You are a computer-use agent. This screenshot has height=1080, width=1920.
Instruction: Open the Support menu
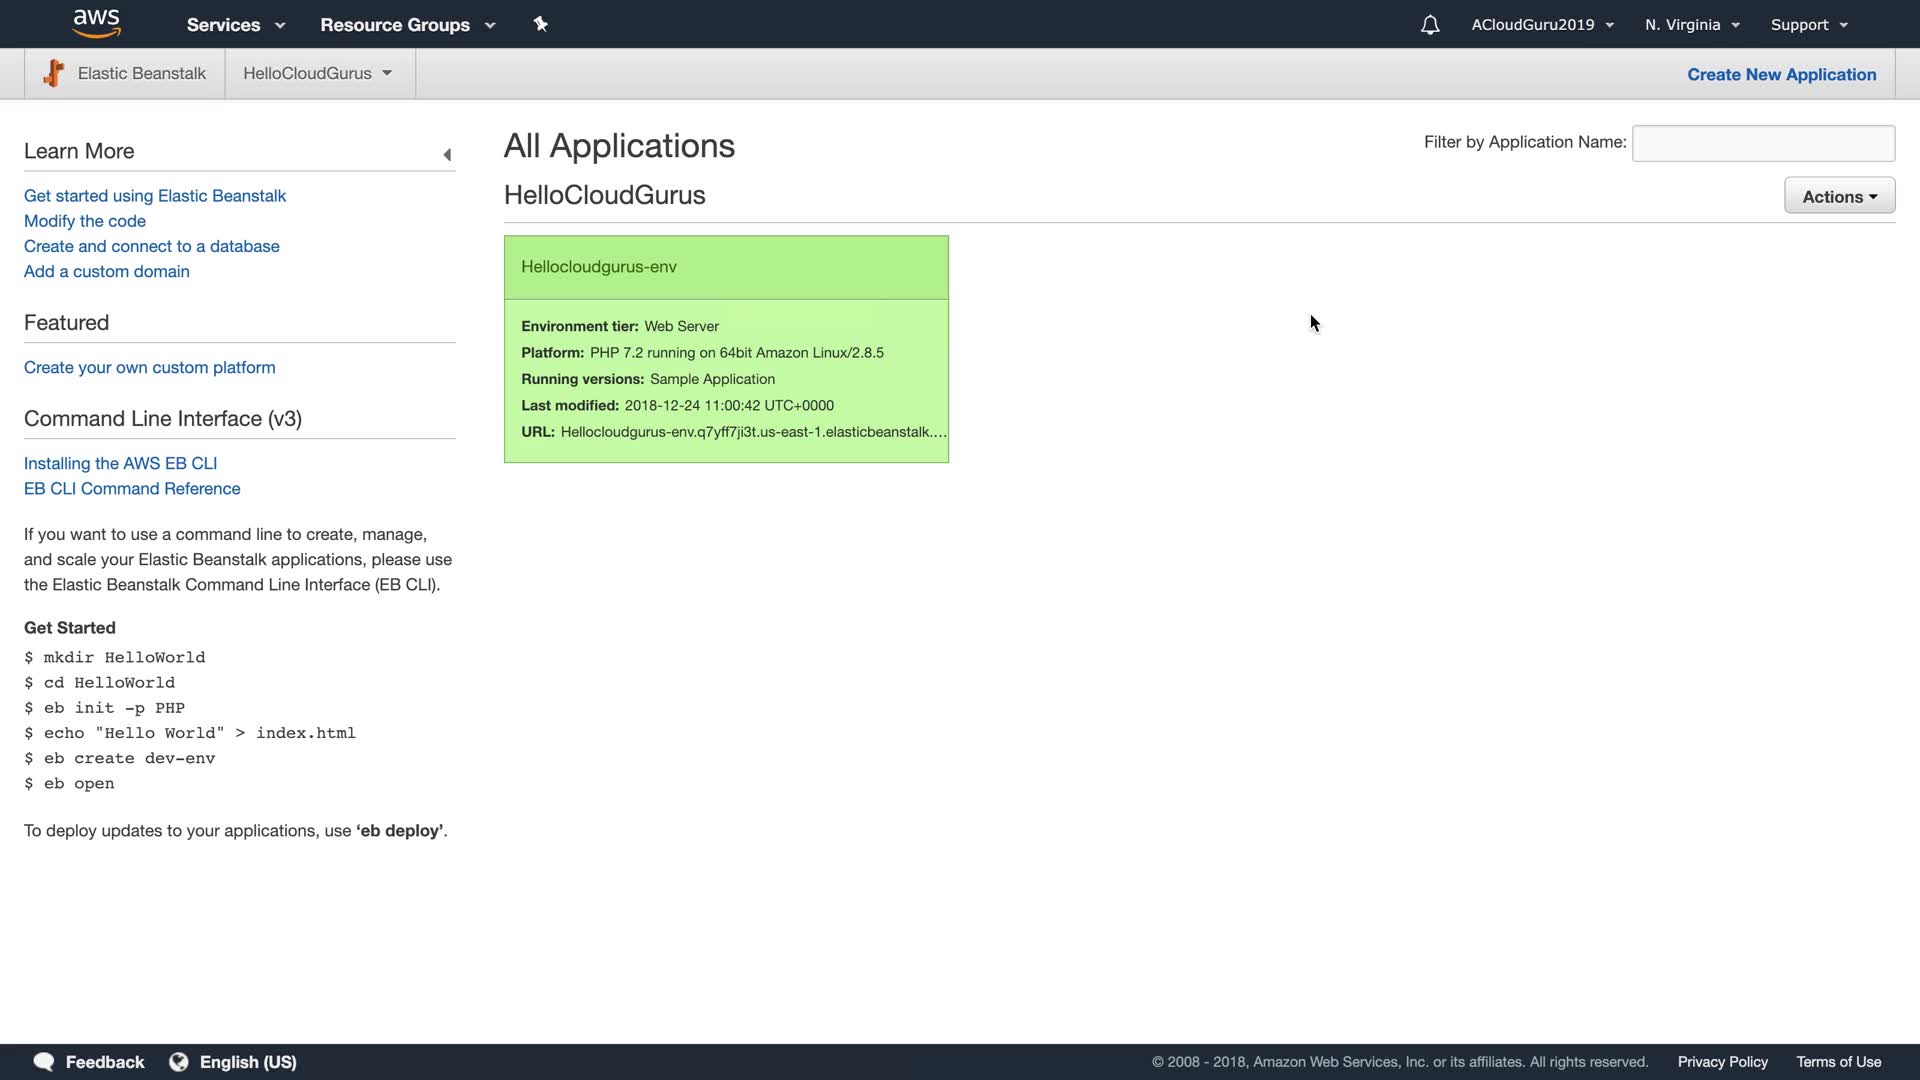(1809, 25)
